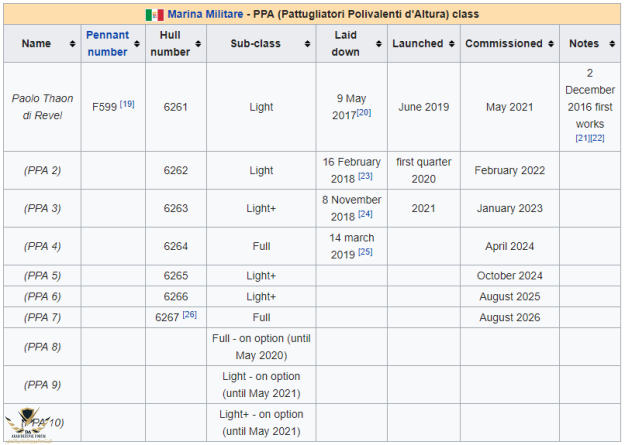Select 'May 2021' commissioned date

coord(509,107)
